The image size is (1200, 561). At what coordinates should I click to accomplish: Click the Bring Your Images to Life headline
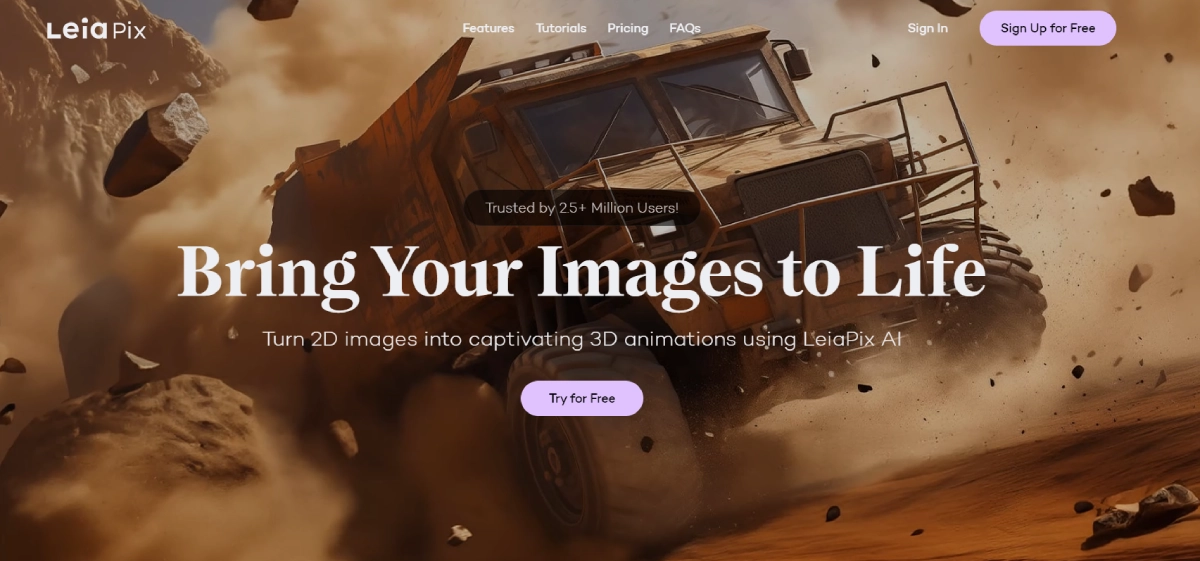[581, 271]
